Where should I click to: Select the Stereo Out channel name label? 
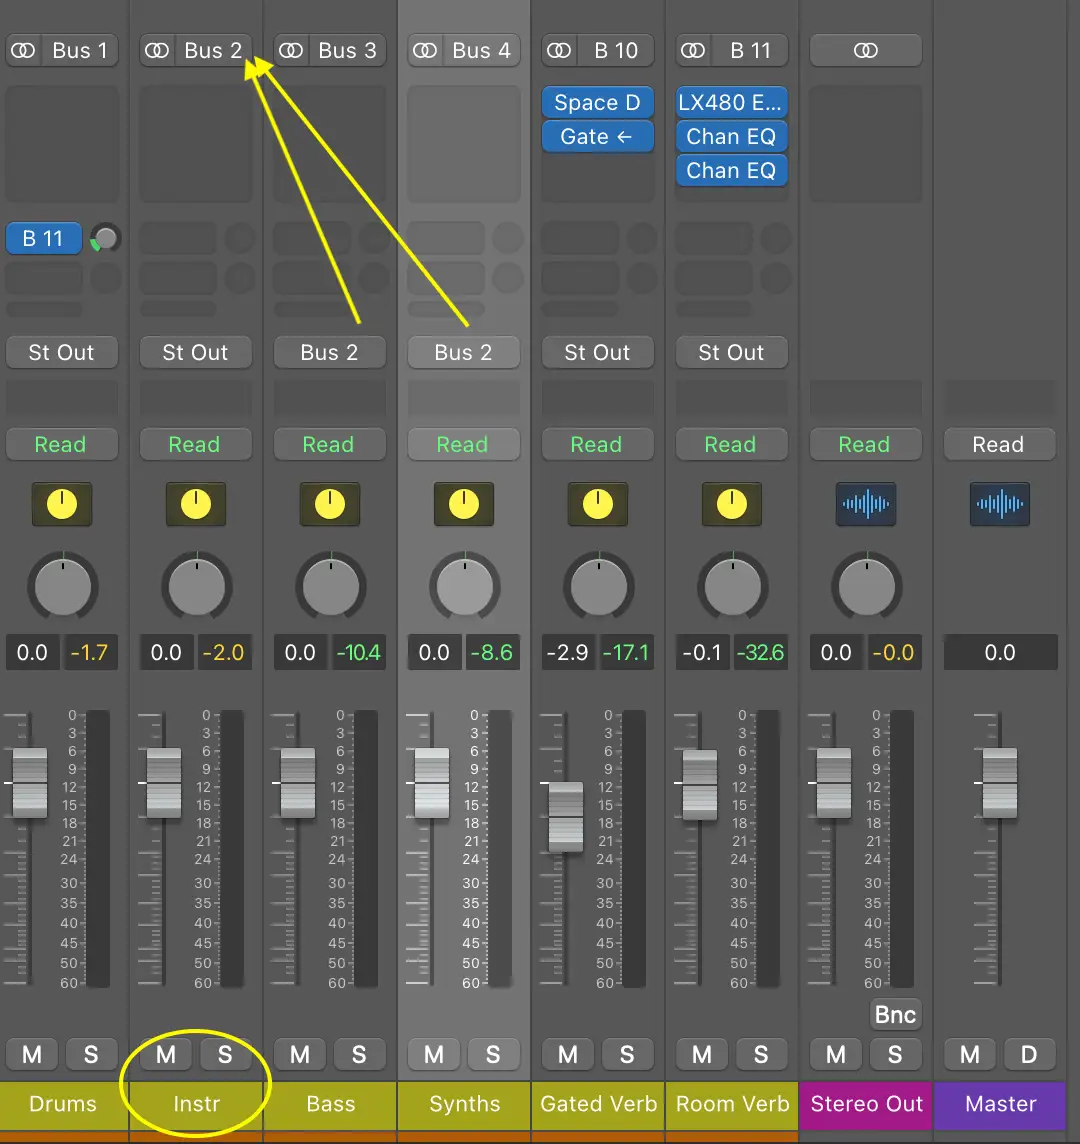tap(866, 1104)
